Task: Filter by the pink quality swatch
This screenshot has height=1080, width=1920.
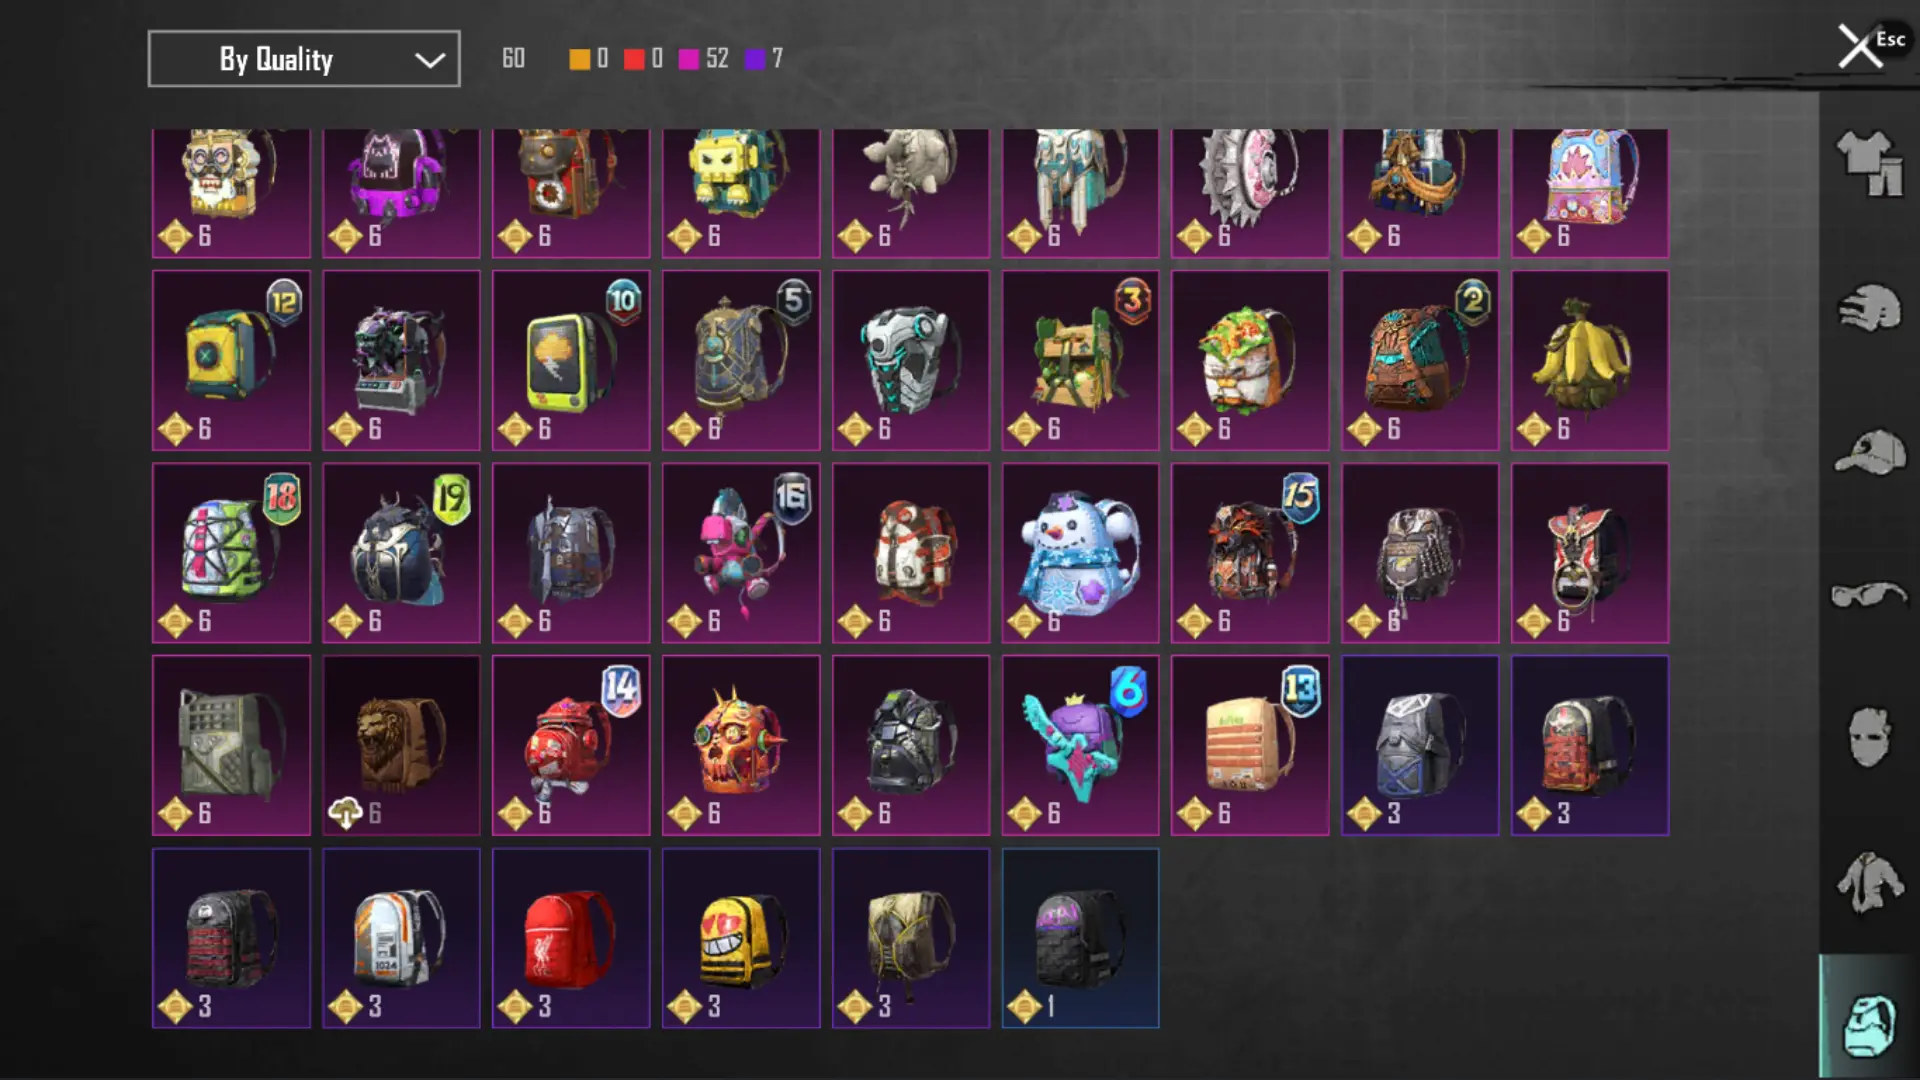Action: 688,59
